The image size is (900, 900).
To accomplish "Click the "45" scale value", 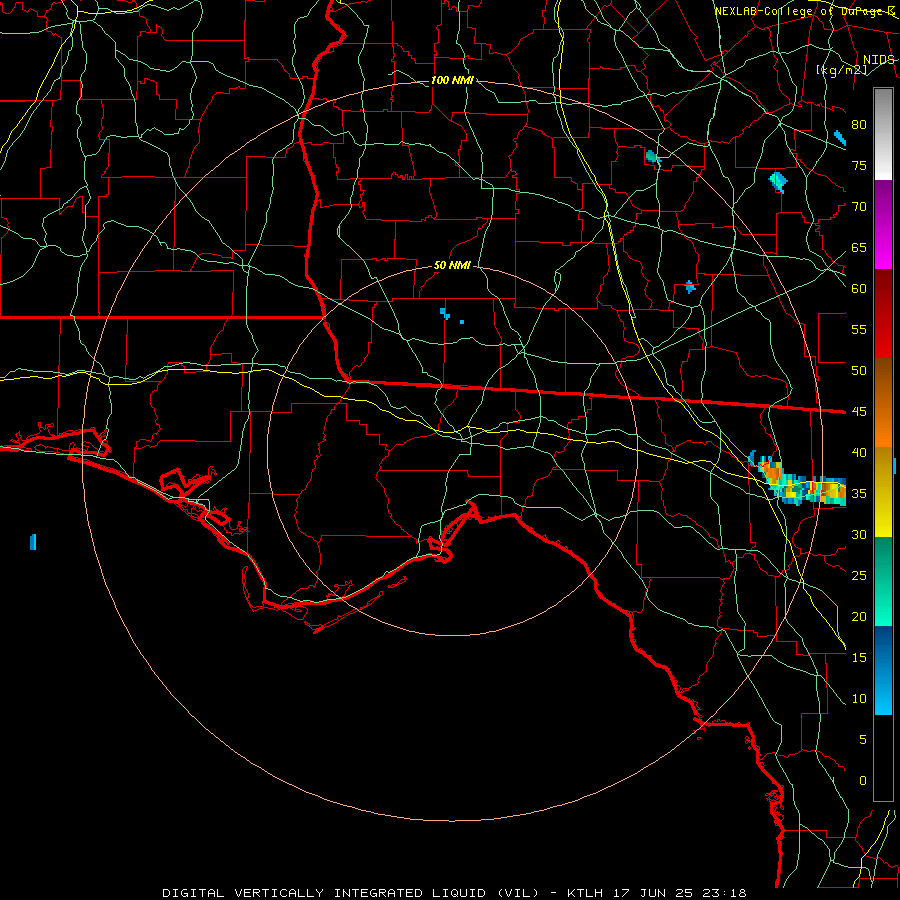I will pos(859,412).
